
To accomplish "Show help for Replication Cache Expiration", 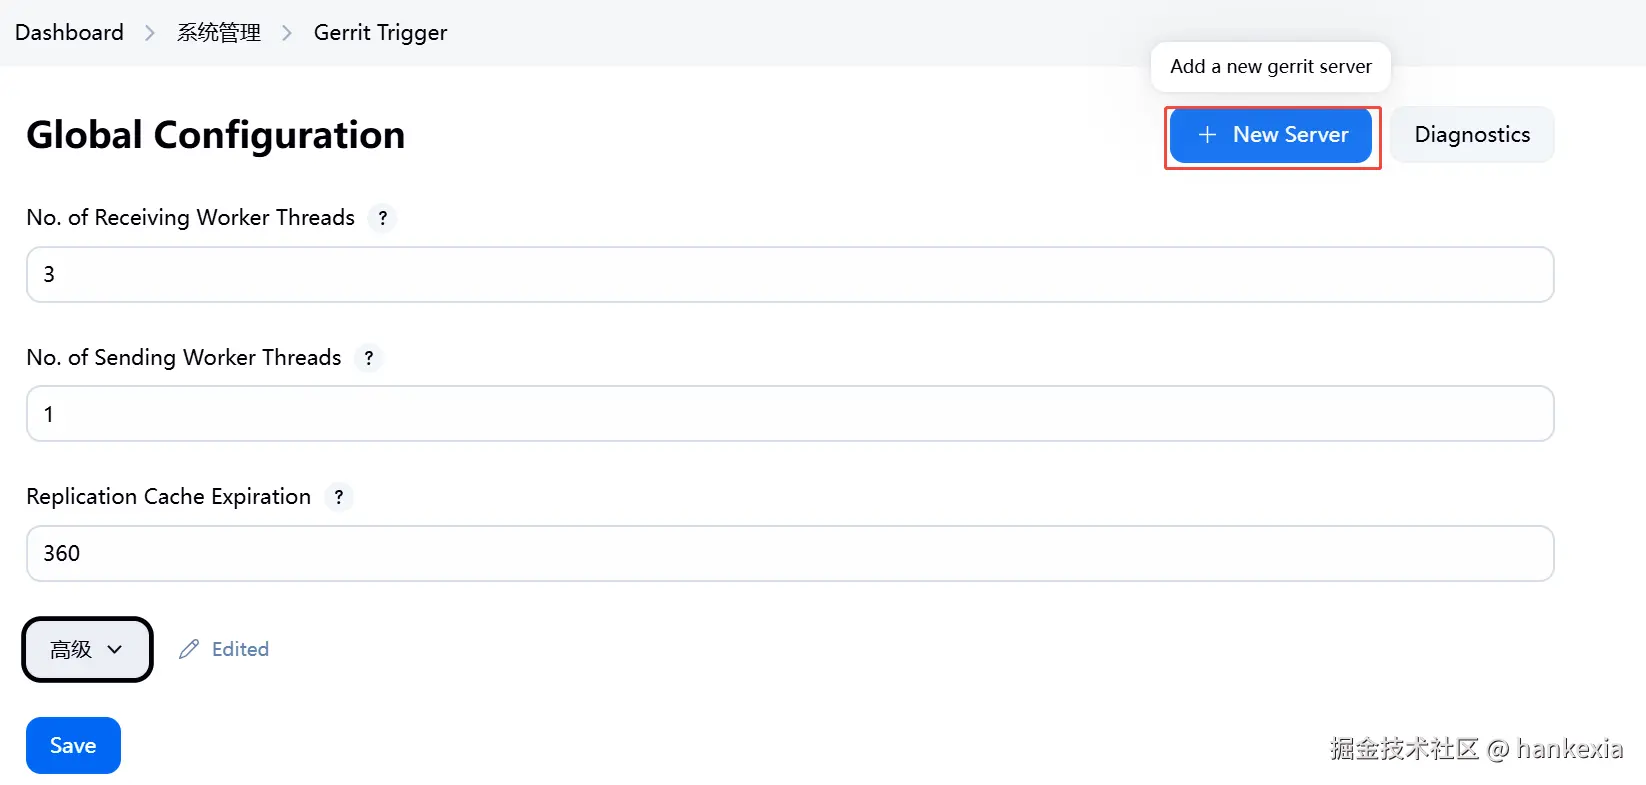I will 339,497.
